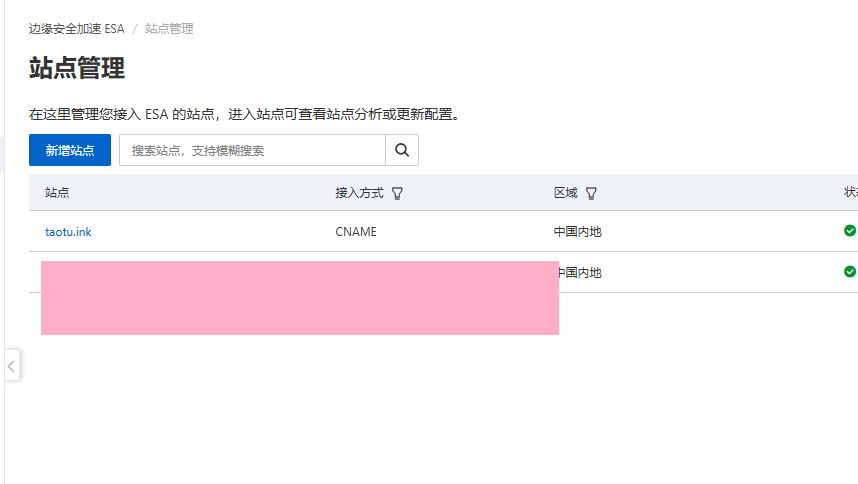This screenshot has height=484, width=858.
Task: Click the green status check in second row
Action: (849, 271)
